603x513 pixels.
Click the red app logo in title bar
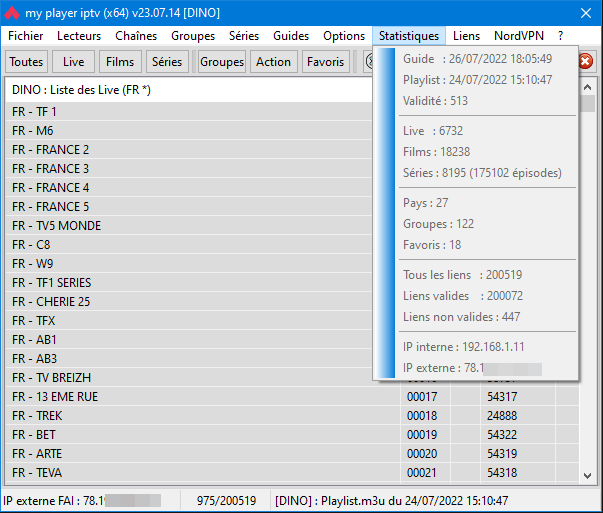[x=12, y=13]
